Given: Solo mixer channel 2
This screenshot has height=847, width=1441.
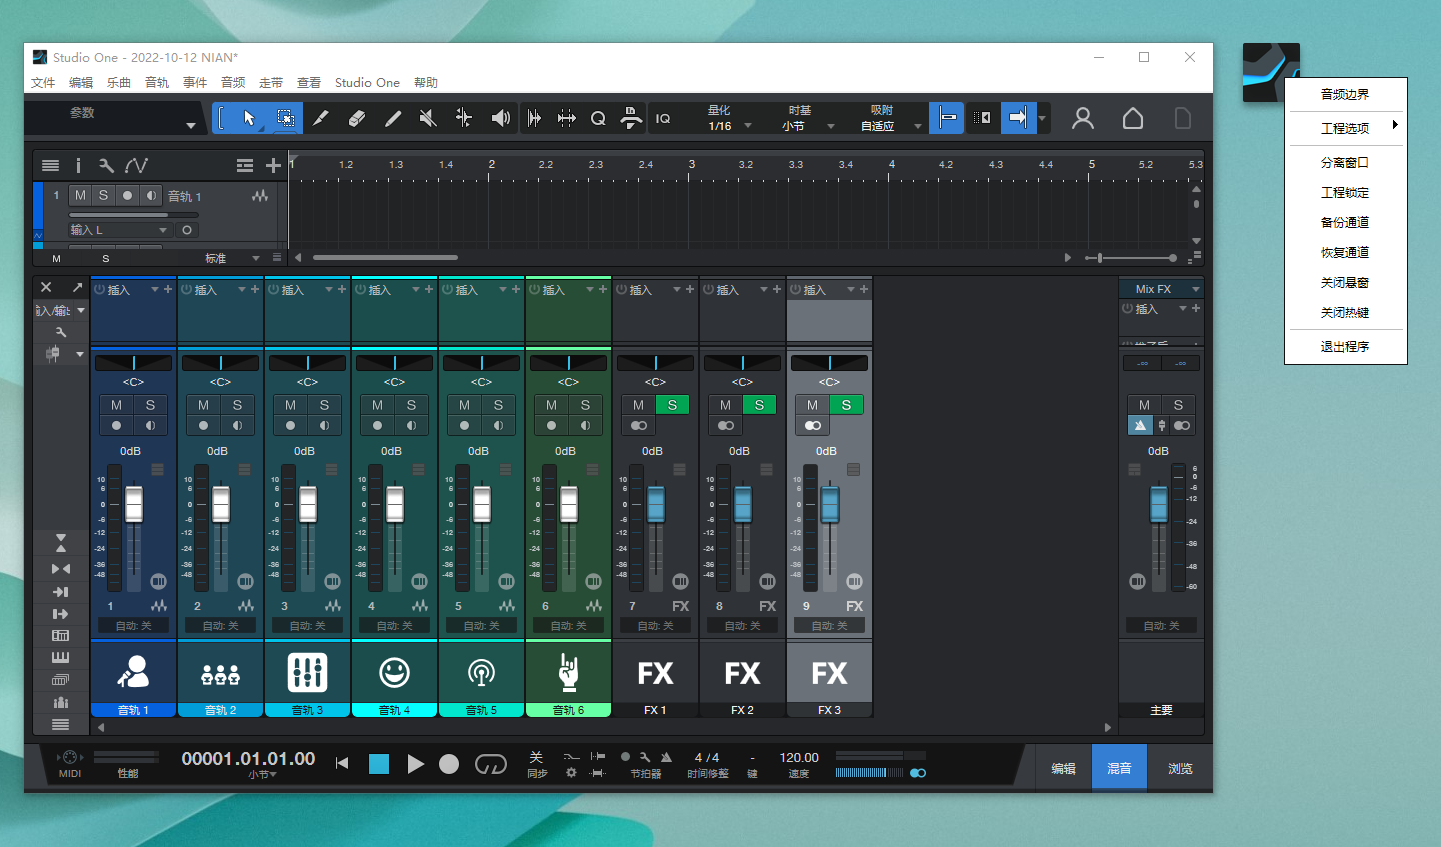Looking at the screenshot, I should (237, 405).
